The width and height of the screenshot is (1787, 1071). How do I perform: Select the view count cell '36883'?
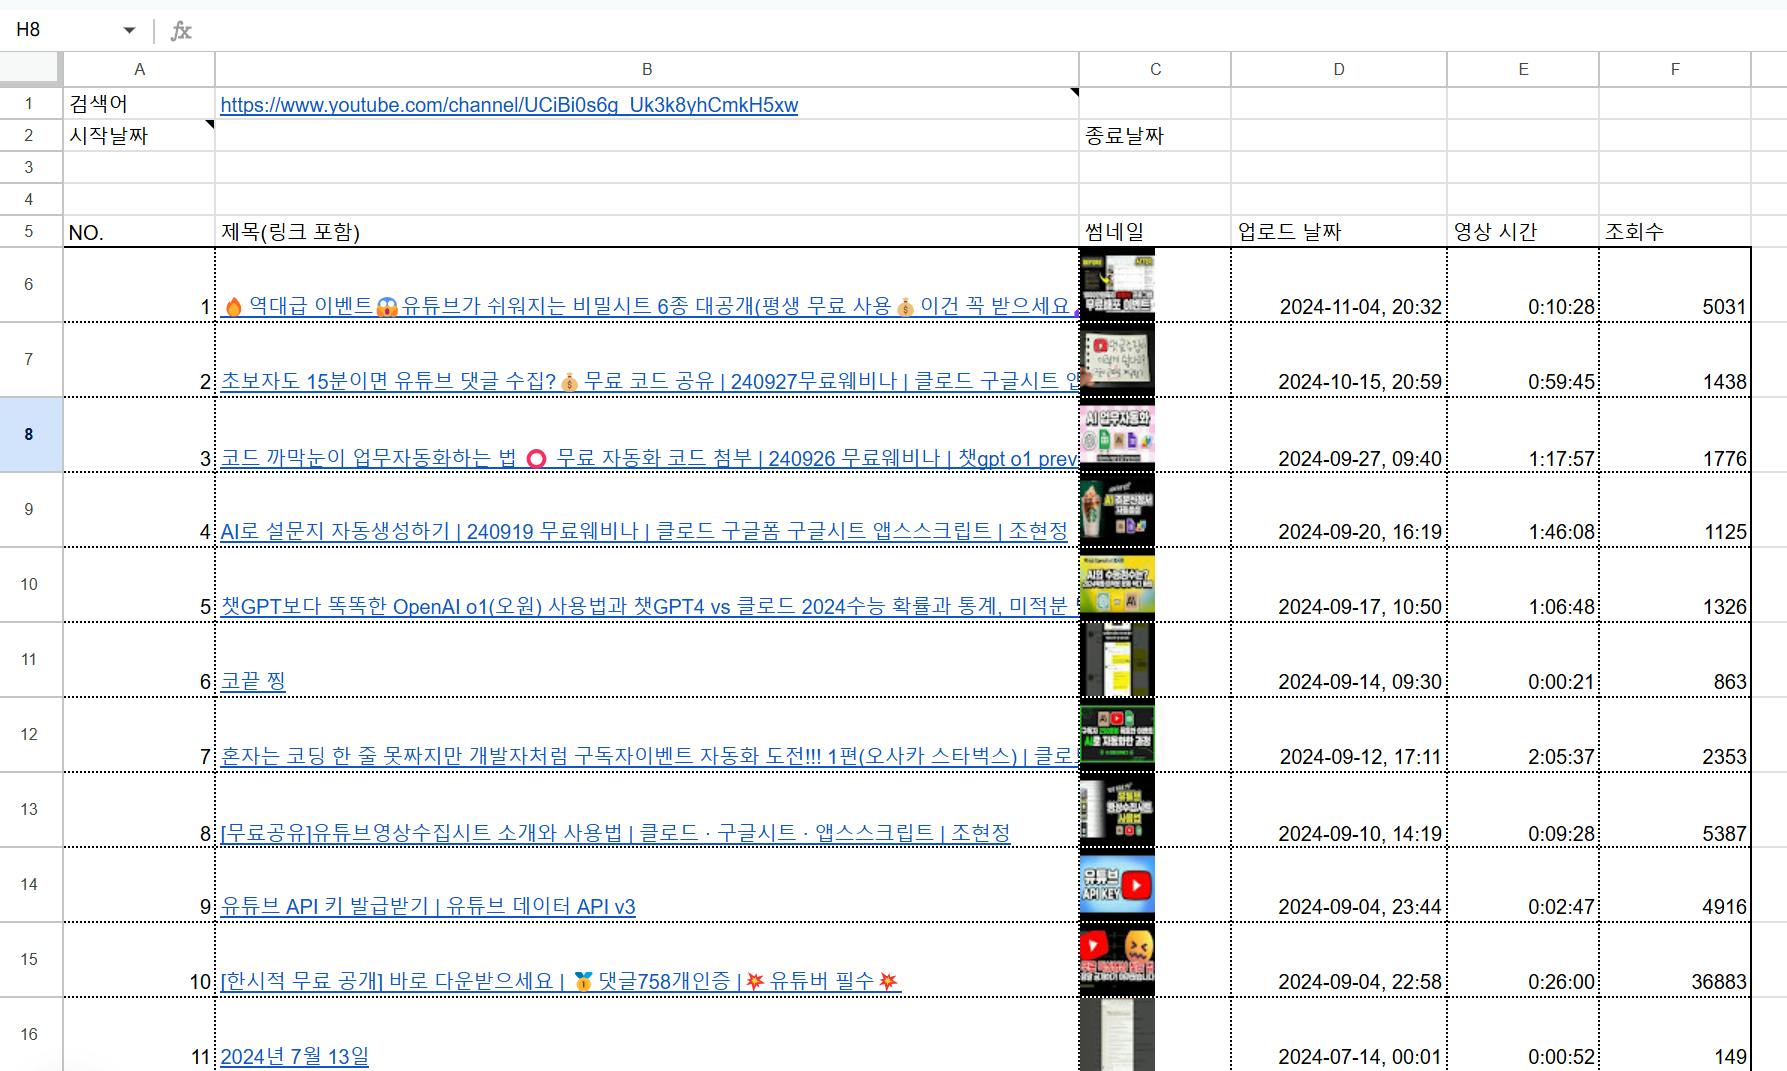coord(1675,960)
